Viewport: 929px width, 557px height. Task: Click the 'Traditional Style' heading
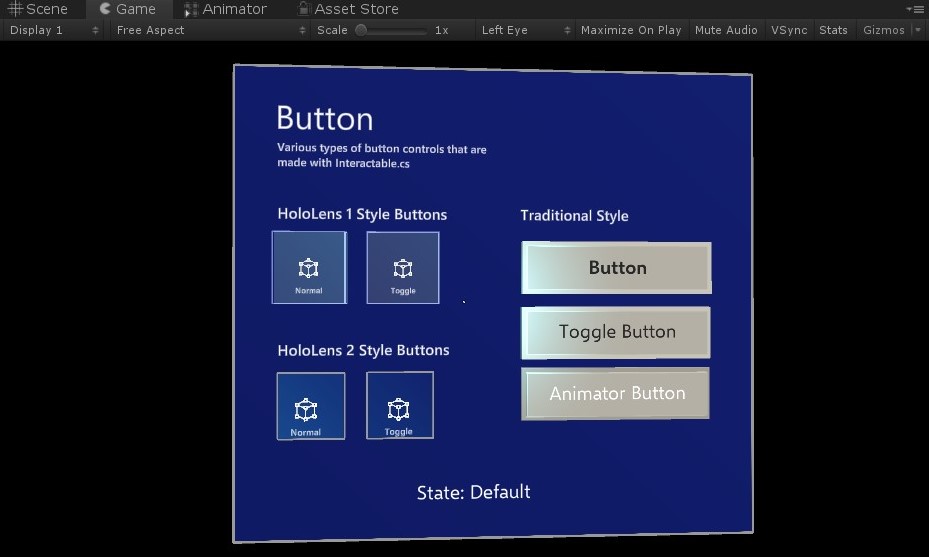[574, 216]
